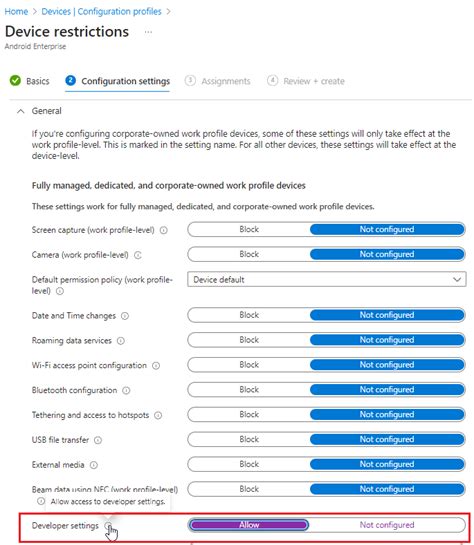Open info icon beside Bluetooth configuration
Viewport: 474px width, 545px height.
pos(126,391)
